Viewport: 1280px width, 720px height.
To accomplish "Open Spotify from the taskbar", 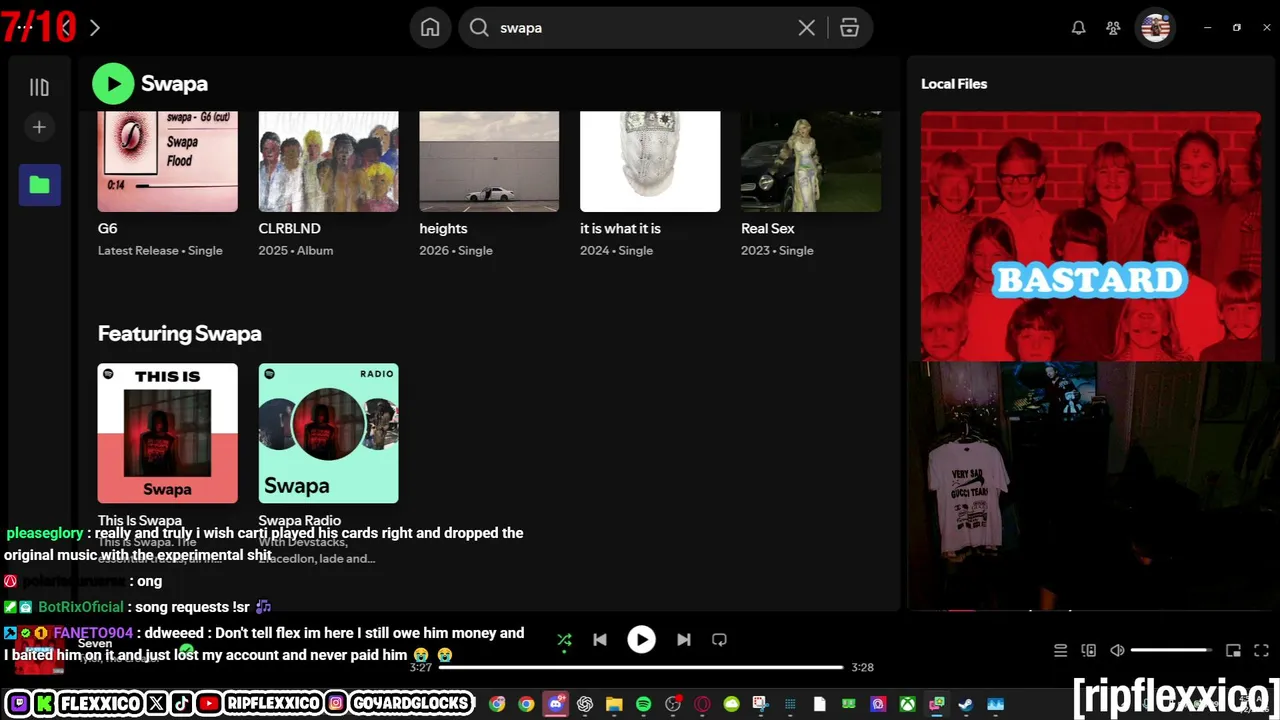I will pos(644,704).
